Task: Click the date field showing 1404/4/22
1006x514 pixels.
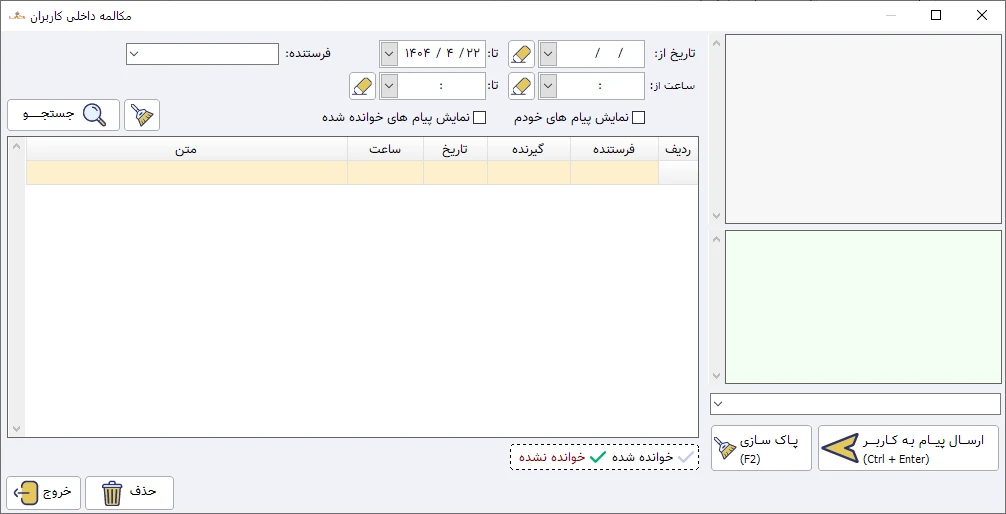Action: tap(441, 54)
